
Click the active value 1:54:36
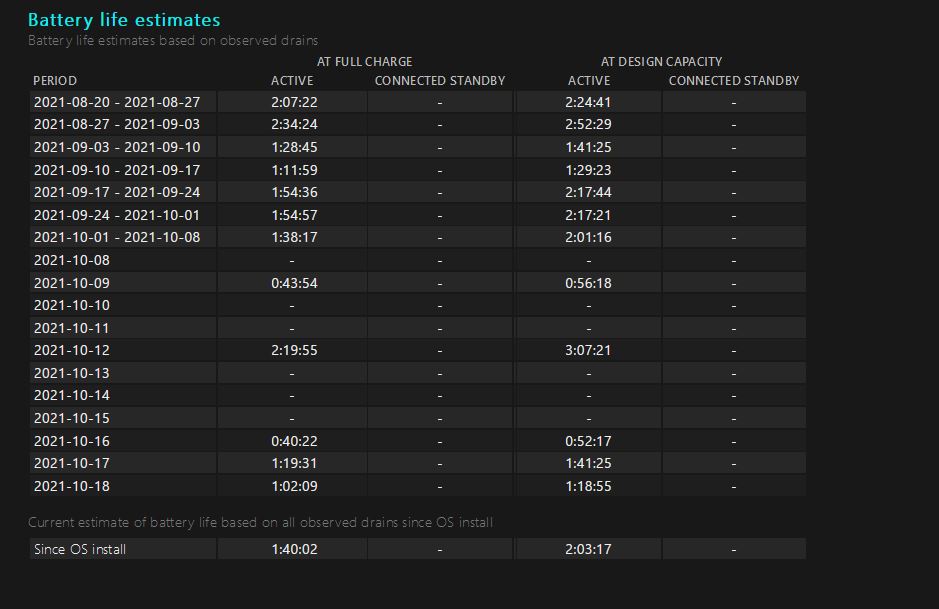coord(294,192)
